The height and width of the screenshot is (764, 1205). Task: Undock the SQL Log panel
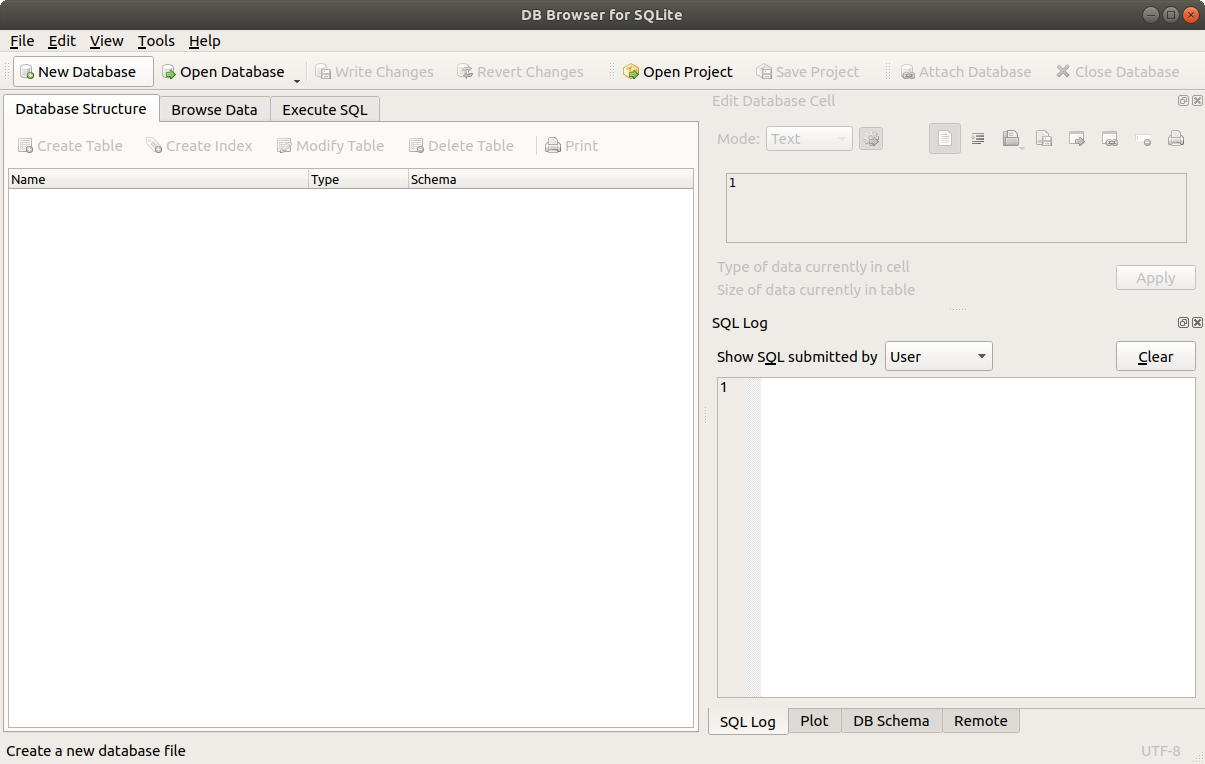pyautogui.click(x=1183, y=322)
